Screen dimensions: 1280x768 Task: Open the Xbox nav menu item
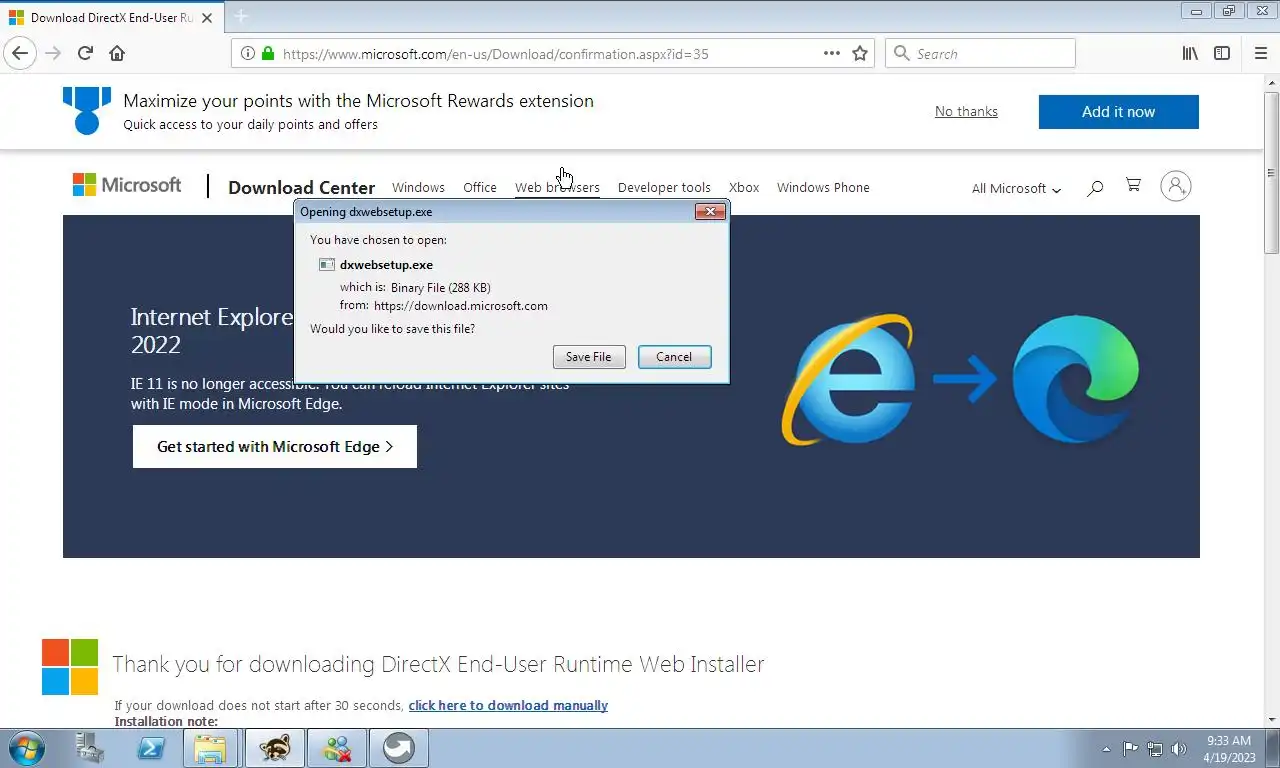pyautogui.click(x=744, y=187)
